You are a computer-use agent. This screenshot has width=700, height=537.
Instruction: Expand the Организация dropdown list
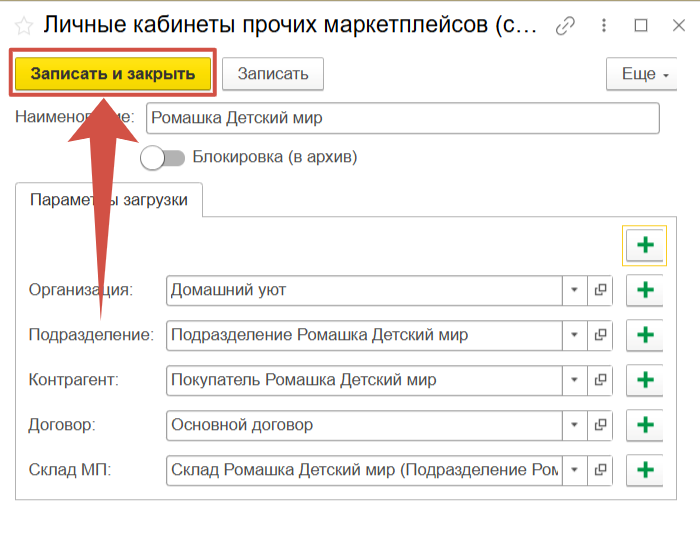575,290
